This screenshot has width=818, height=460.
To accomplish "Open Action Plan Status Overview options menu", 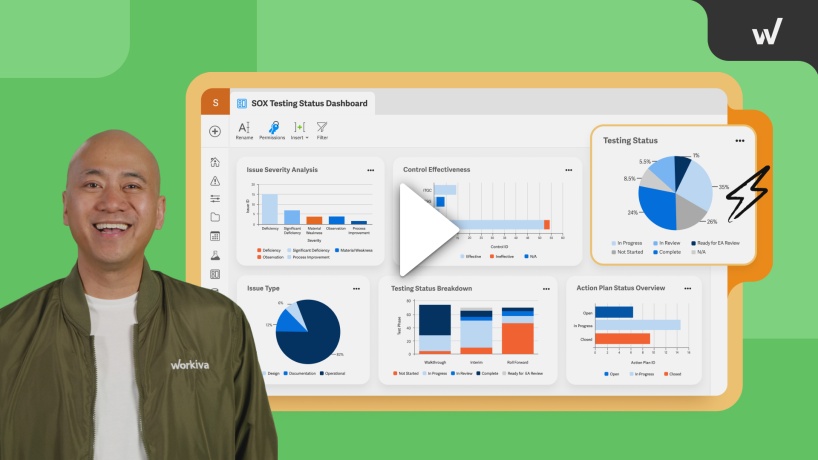I will [x=688, y=288].
